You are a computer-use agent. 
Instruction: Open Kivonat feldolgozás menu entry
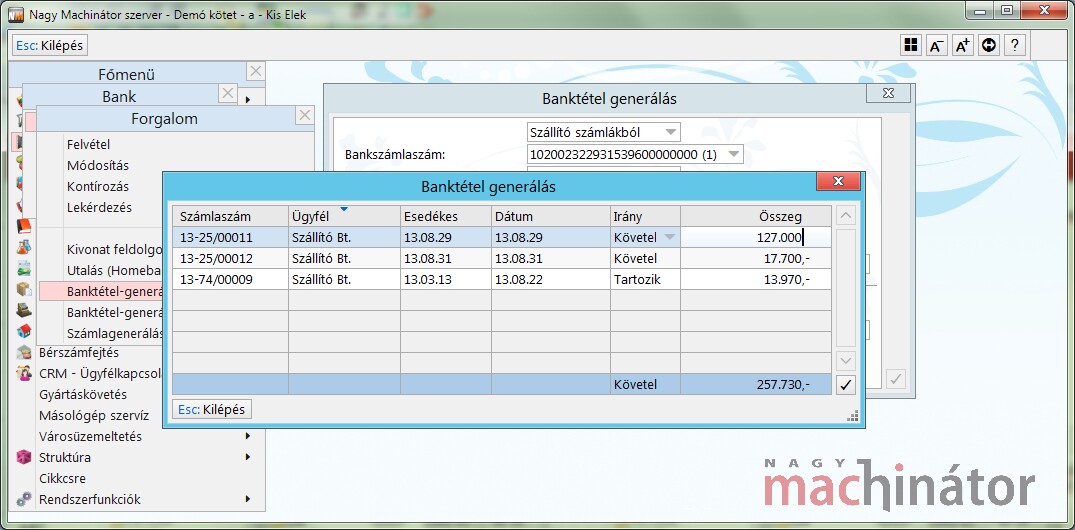(114, 249)
